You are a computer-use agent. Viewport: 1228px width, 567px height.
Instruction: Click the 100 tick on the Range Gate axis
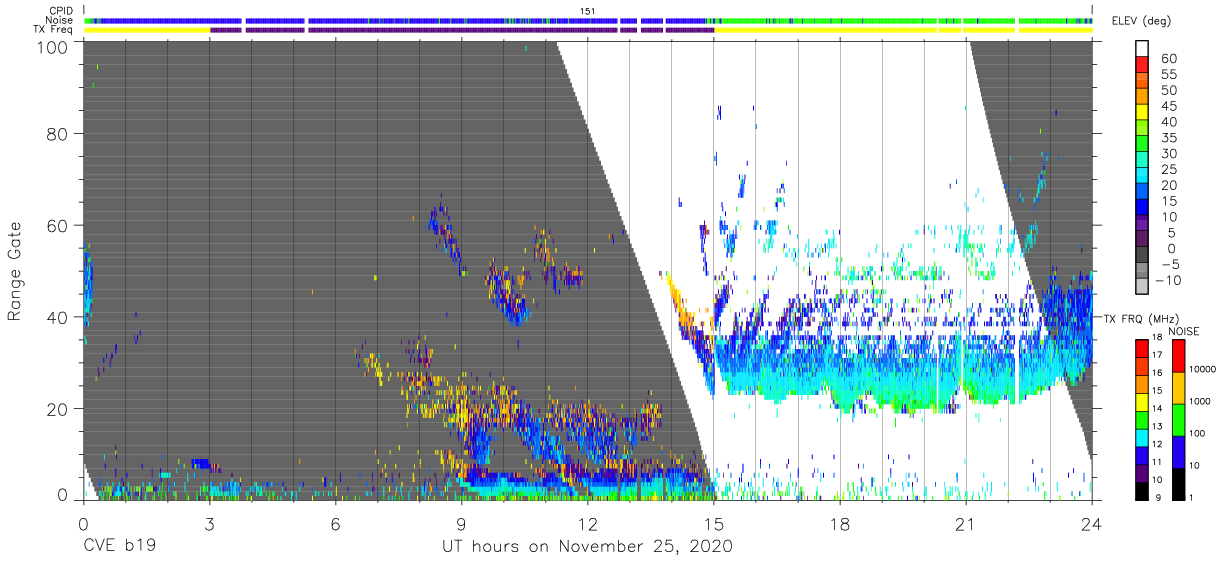(x=52, y=47)
